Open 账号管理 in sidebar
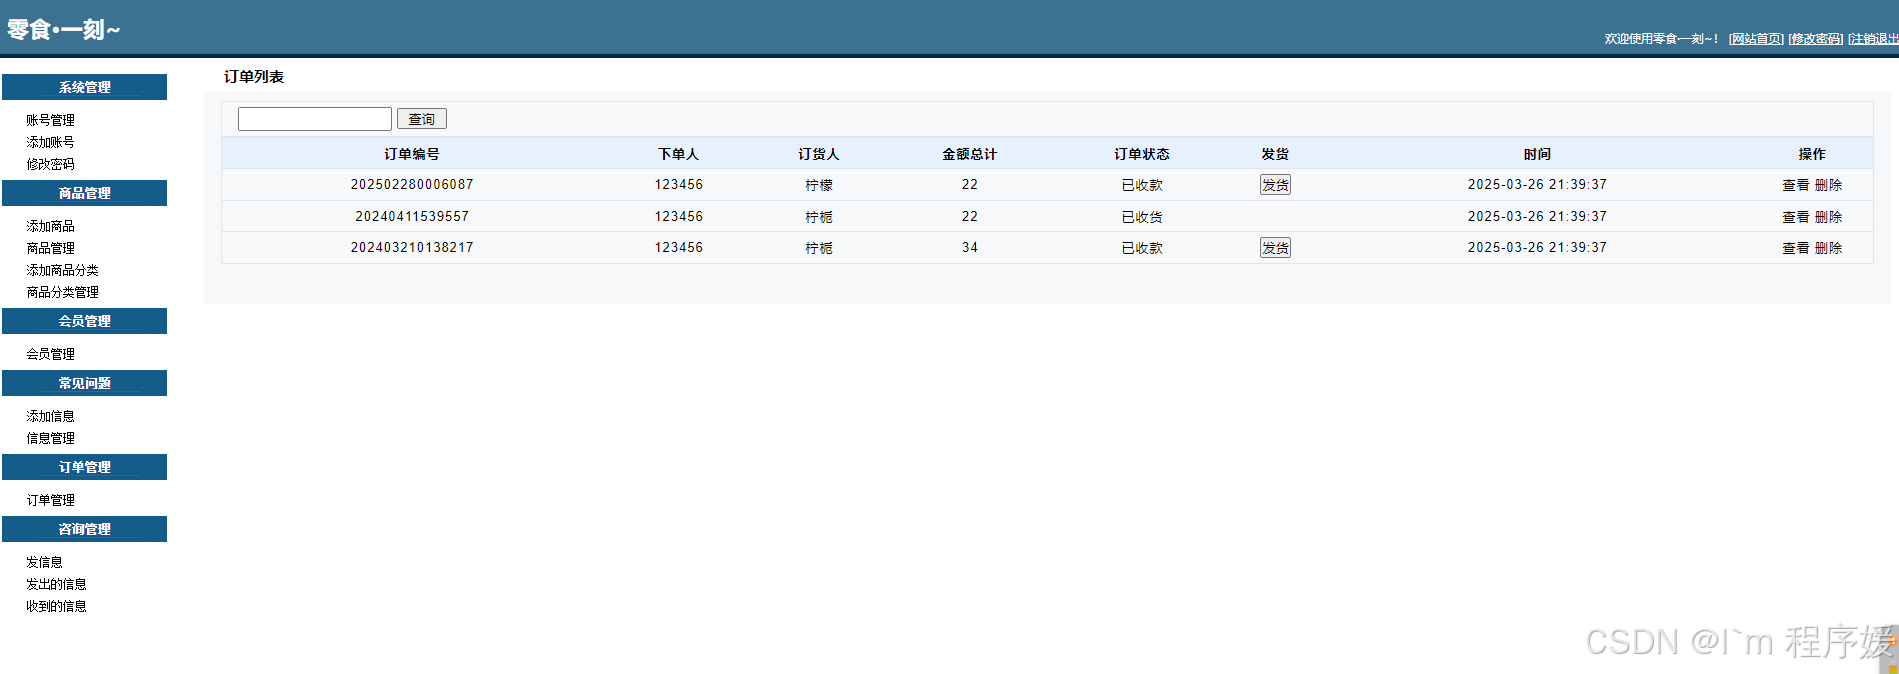 click(50, 120)
